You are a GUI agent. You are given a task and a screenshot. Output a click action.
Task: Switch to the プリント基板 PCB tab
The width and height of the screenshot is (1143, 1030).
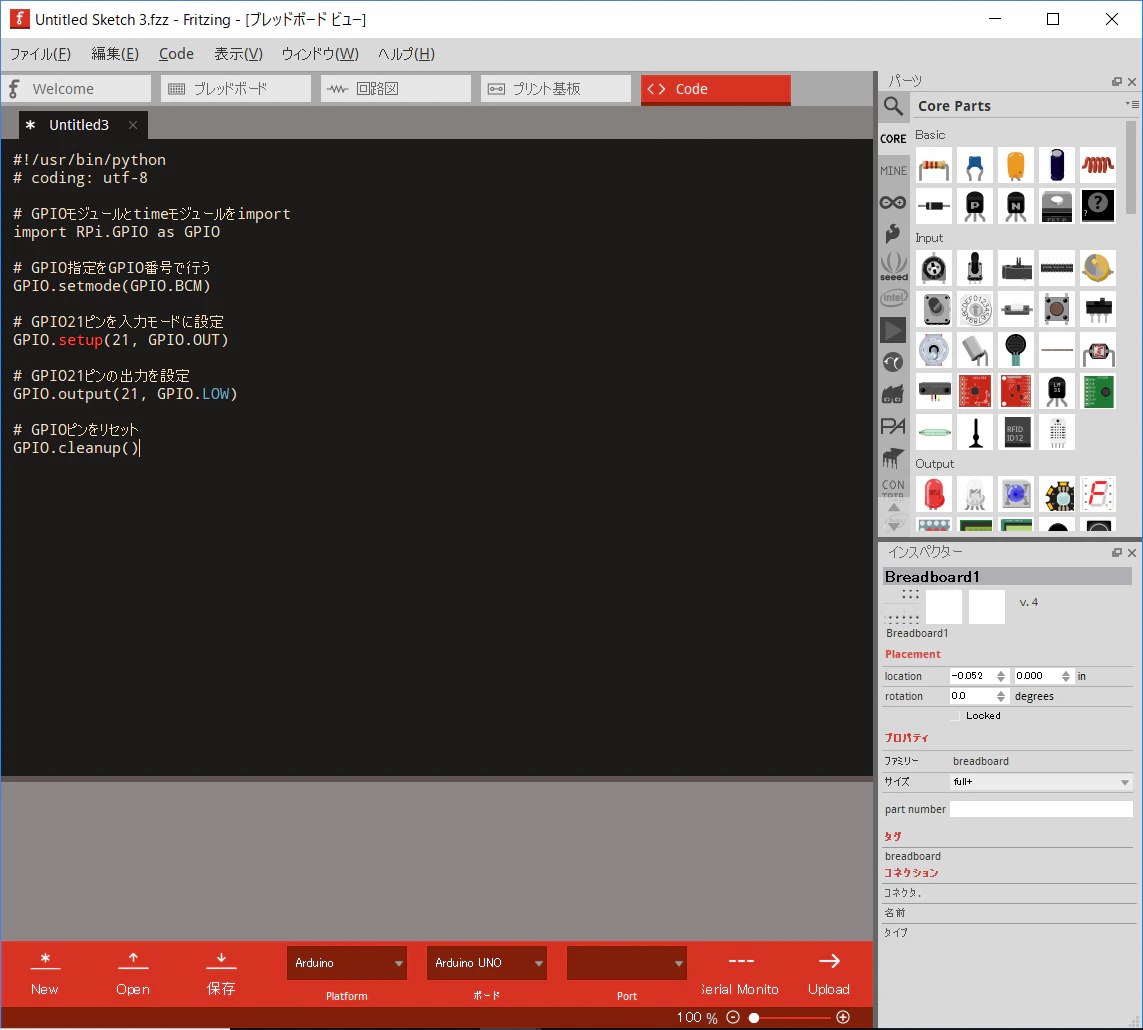point(556,89)
